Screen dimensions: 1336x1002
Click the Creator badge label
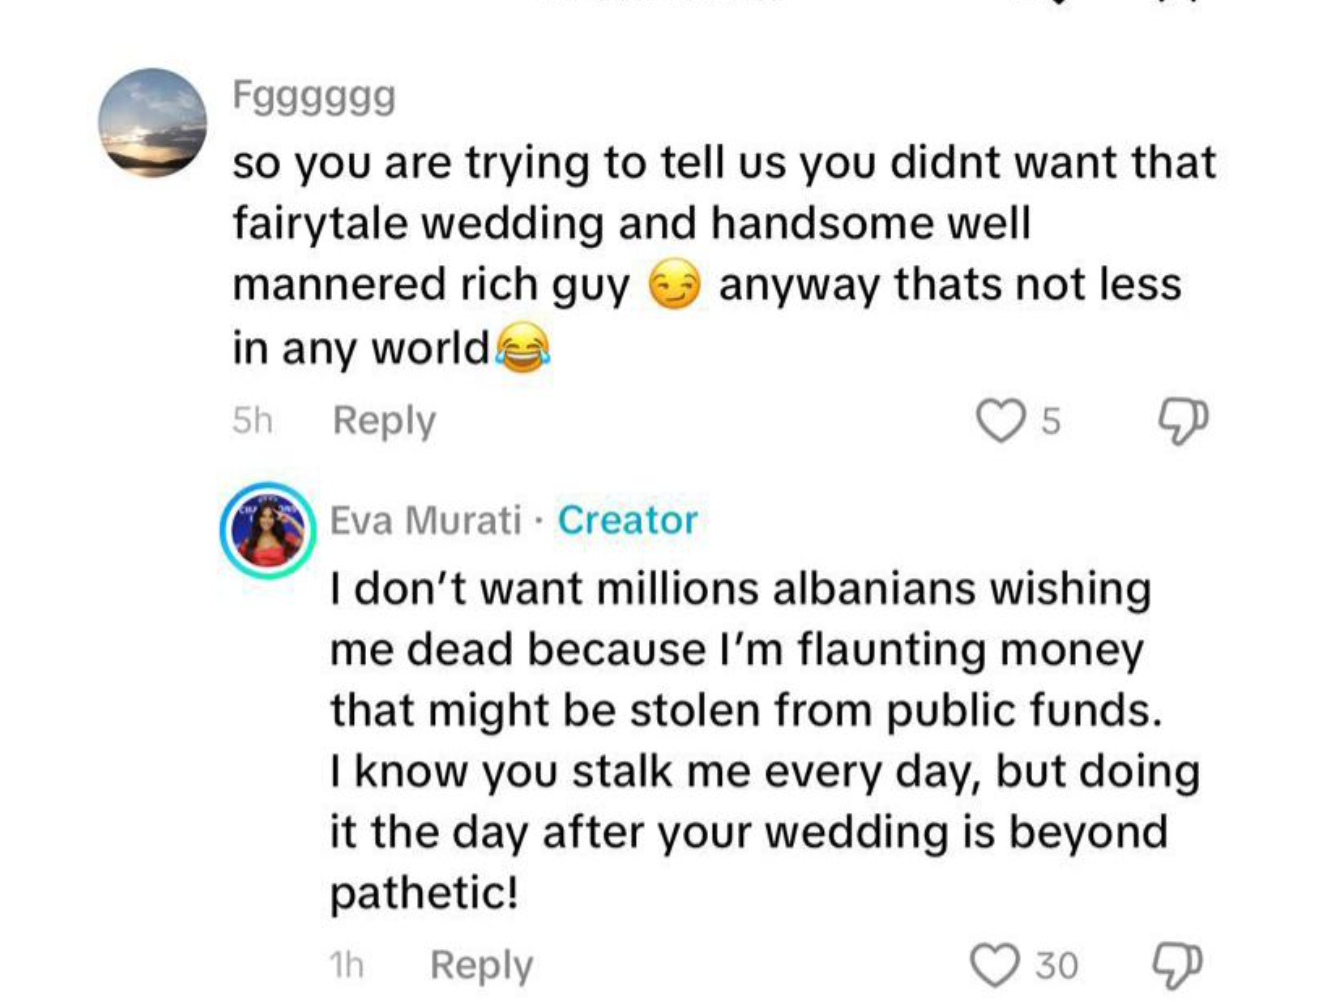[x=627, y=520]
